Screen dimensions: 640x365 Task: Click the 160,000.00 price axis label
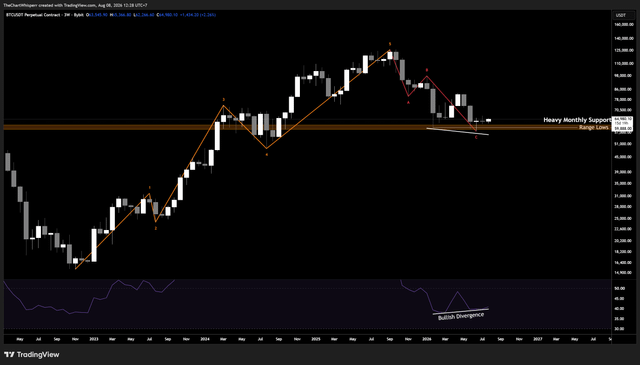pyautogui.click(x=624, y=24)
